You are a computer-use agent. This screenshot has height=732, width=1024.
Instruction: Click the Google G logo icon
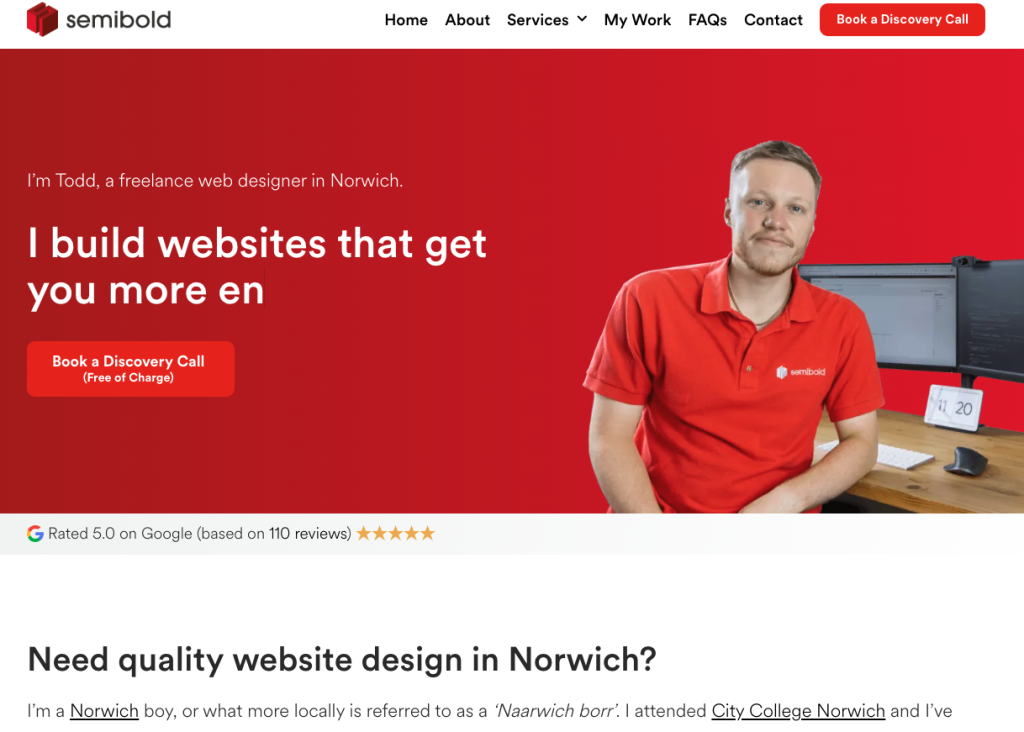click(x=35, y=533)
